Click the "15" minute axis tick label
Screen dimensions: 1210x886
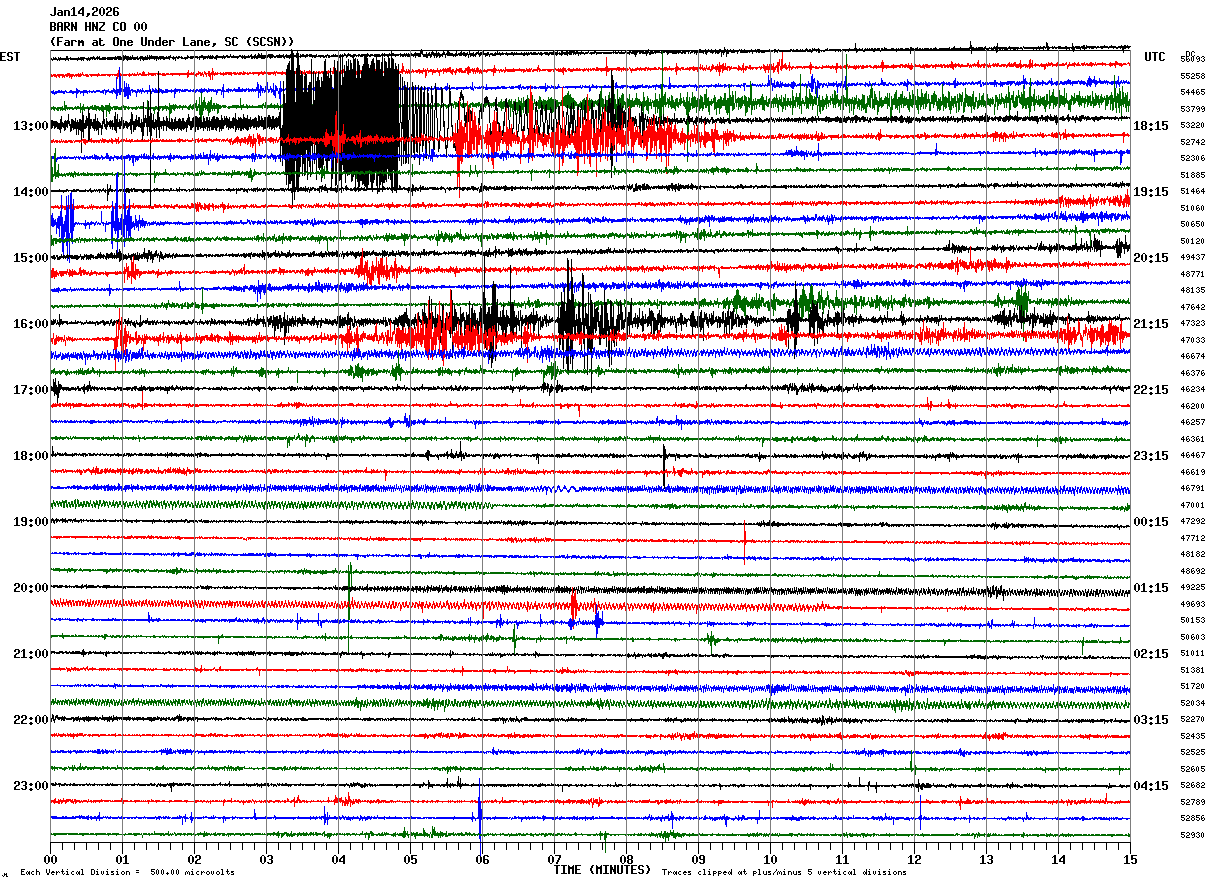coord(1129,859)
